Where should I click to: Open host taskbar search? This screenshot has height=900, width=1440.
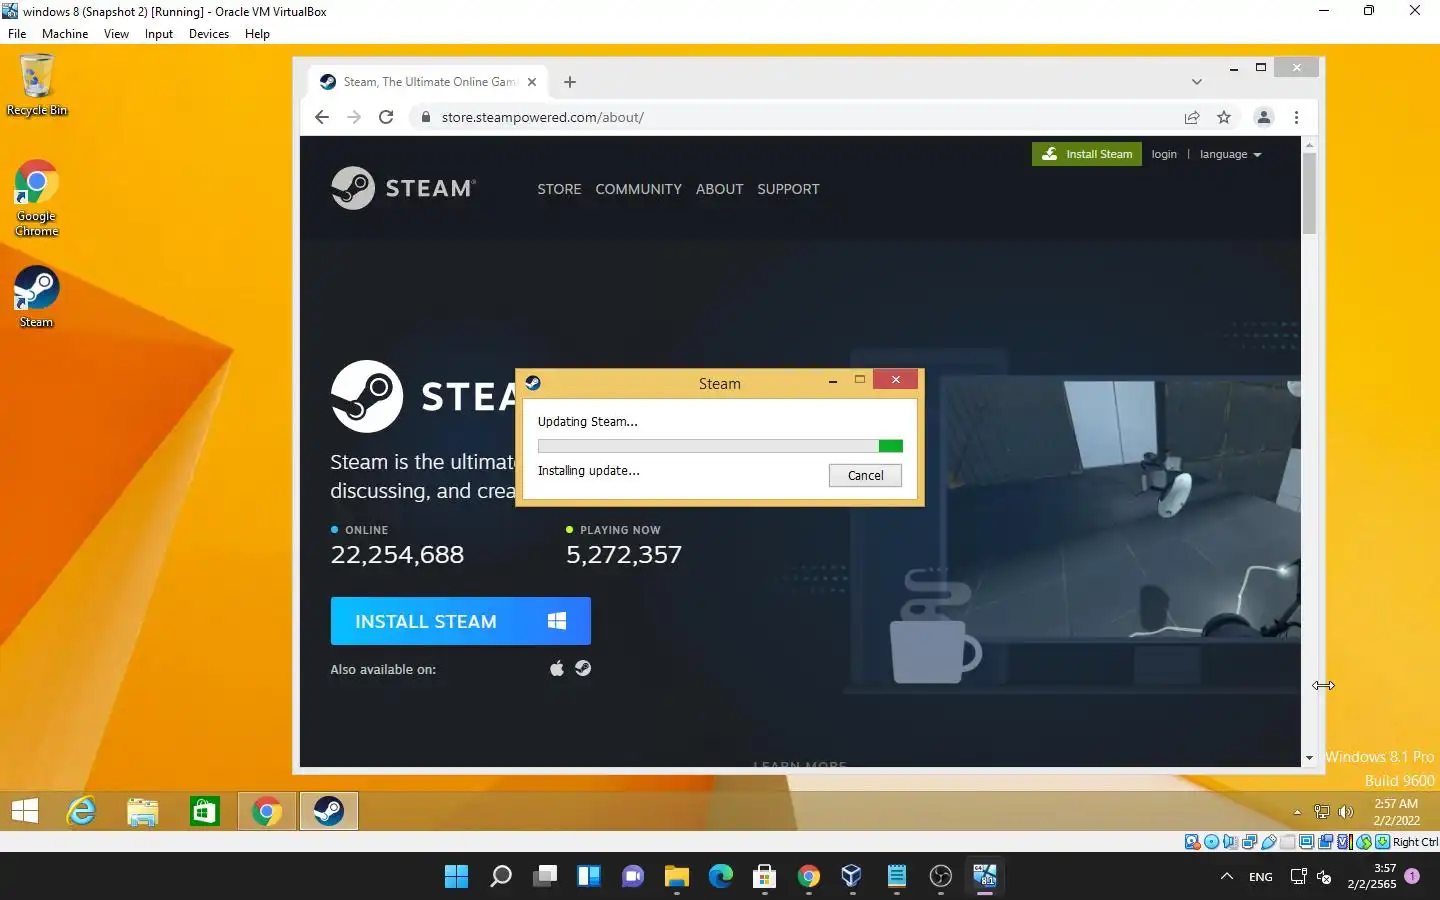501,877
